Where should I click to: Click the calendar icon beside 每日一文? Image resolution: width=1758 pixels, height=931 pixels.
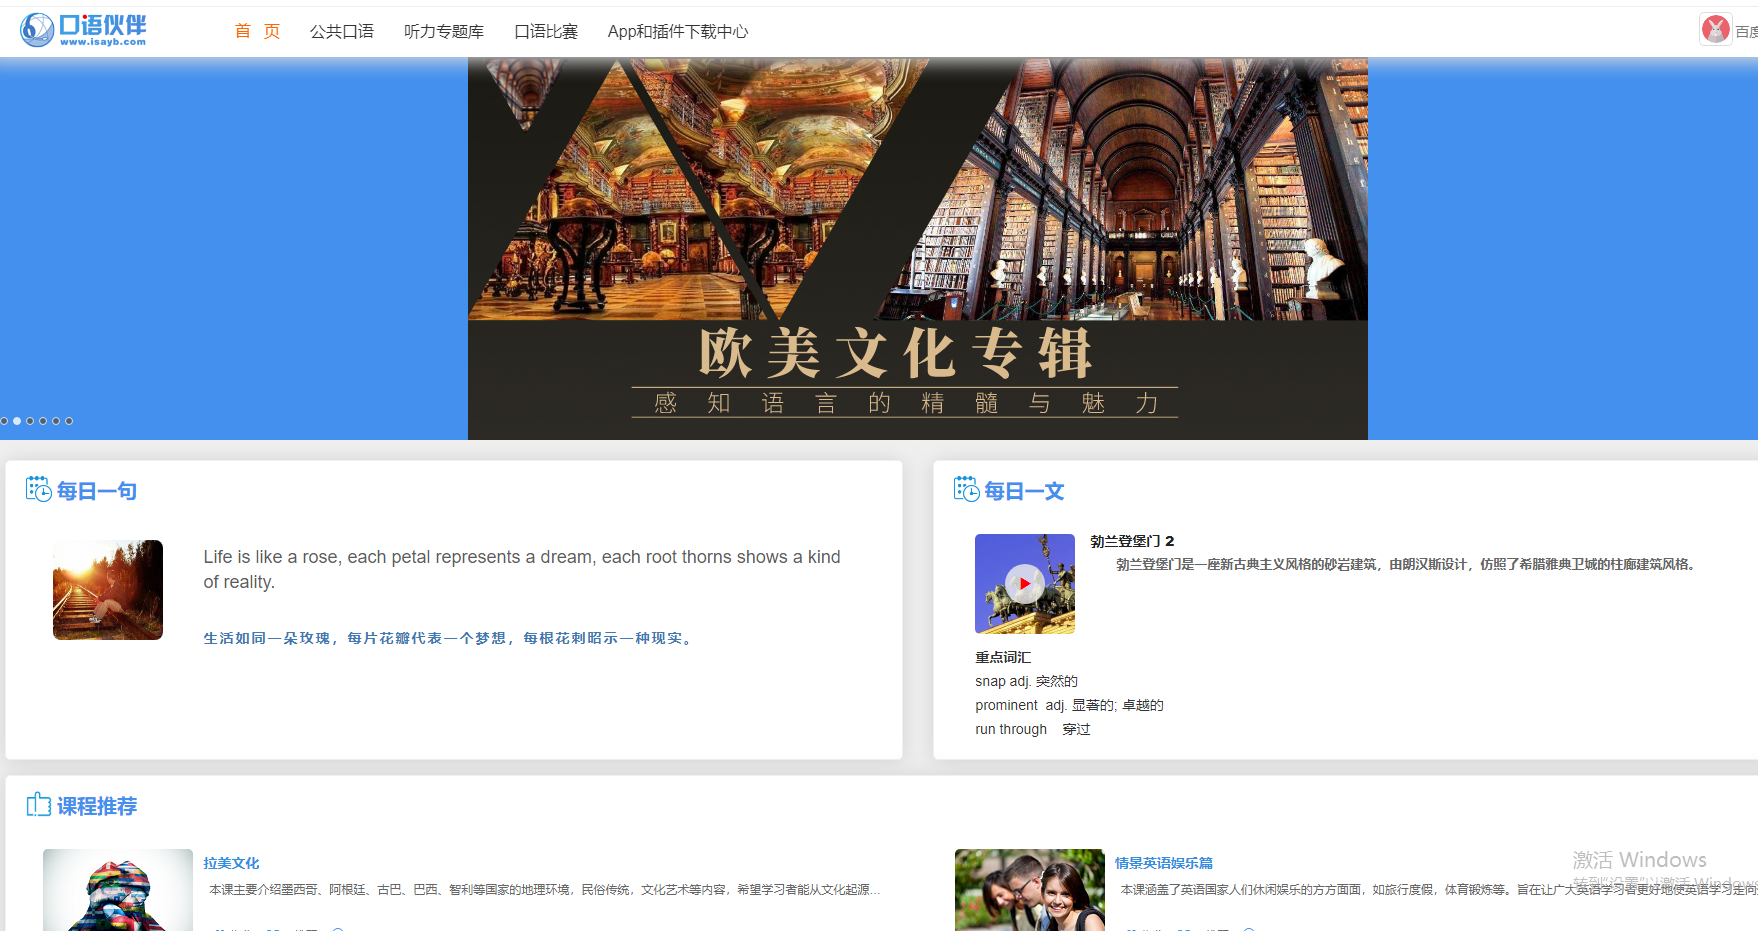pos(966,490)
